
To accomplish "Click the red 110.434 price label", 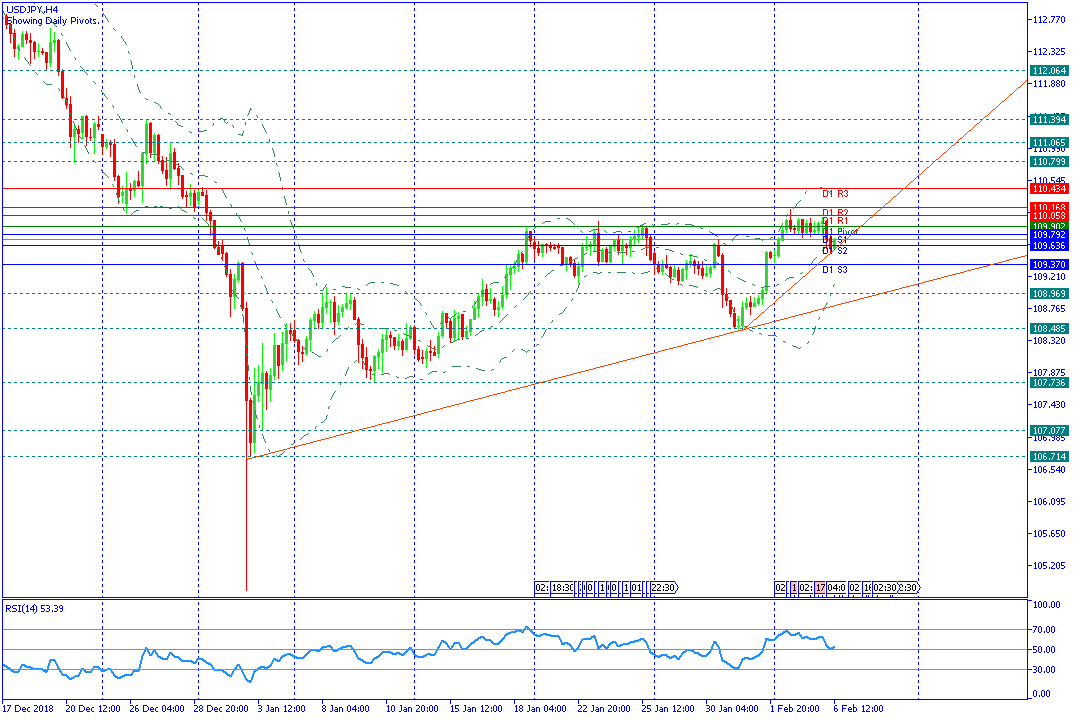I will [1049, 188].
